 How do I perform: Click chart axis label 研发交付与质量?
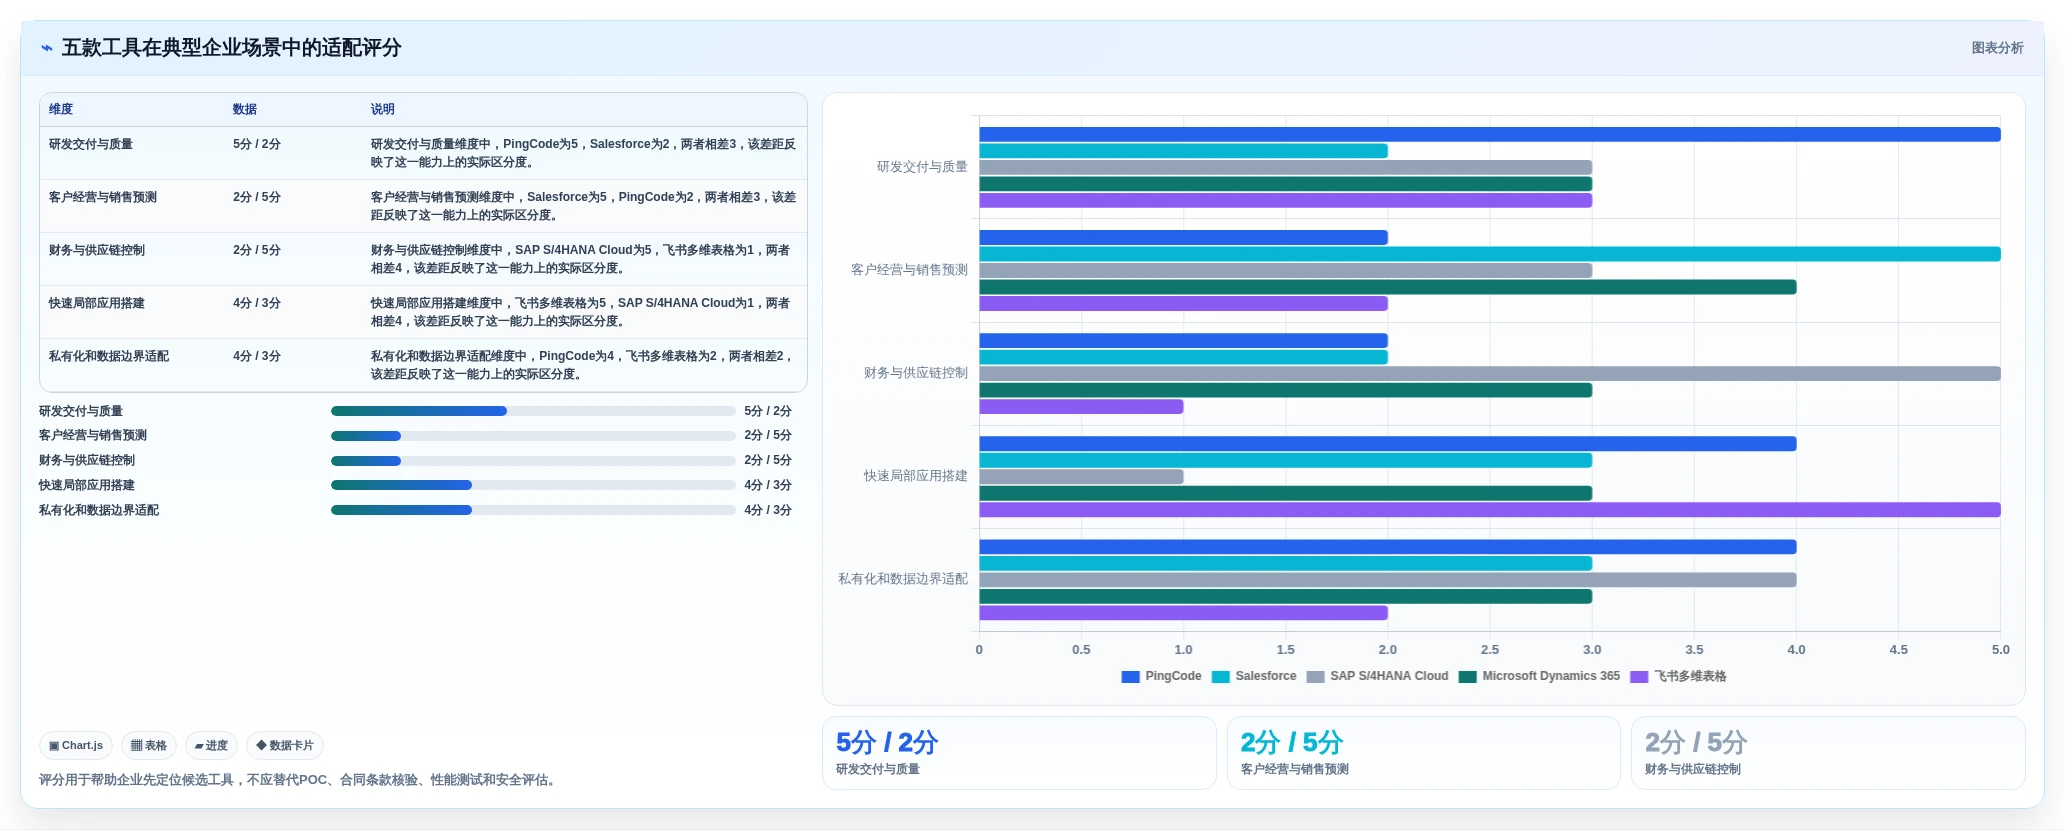(x=922, y=167)
